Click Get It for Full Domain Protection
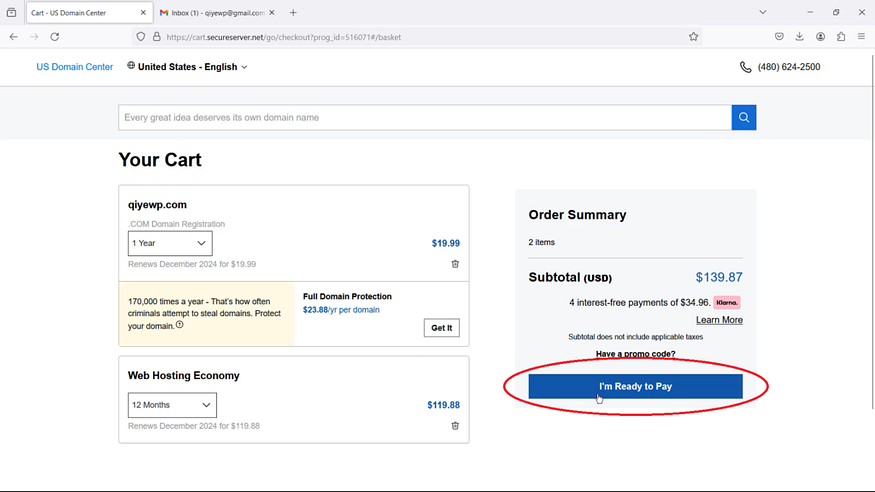The height and width of the screenshot is (492, 875). [441, 328]
